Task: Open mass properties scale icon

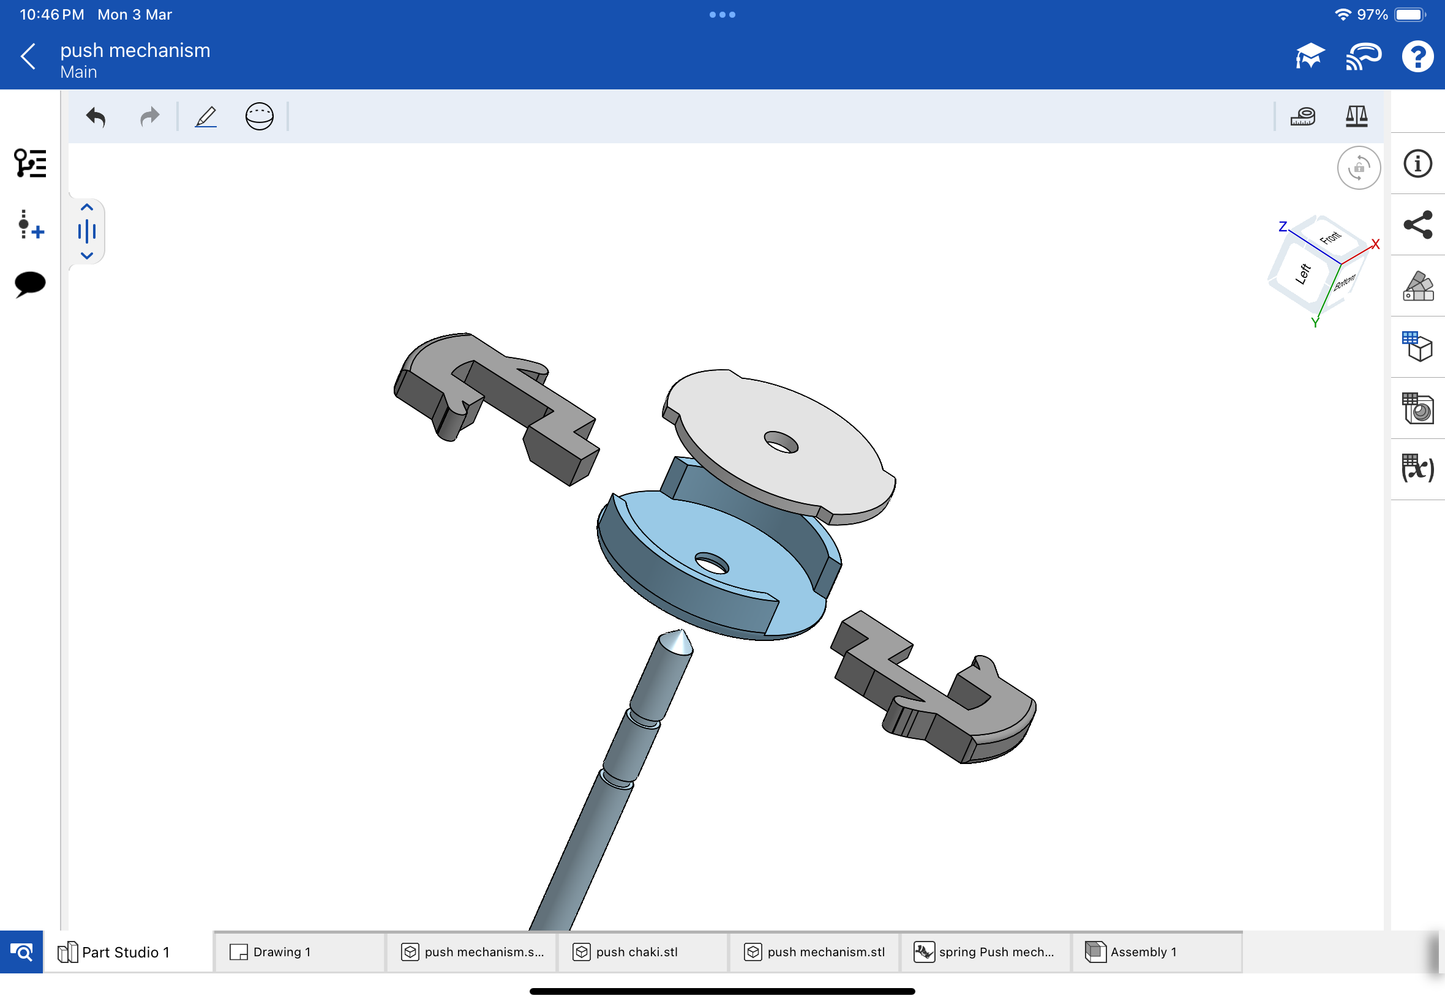Action: (x=1356, y=117)
